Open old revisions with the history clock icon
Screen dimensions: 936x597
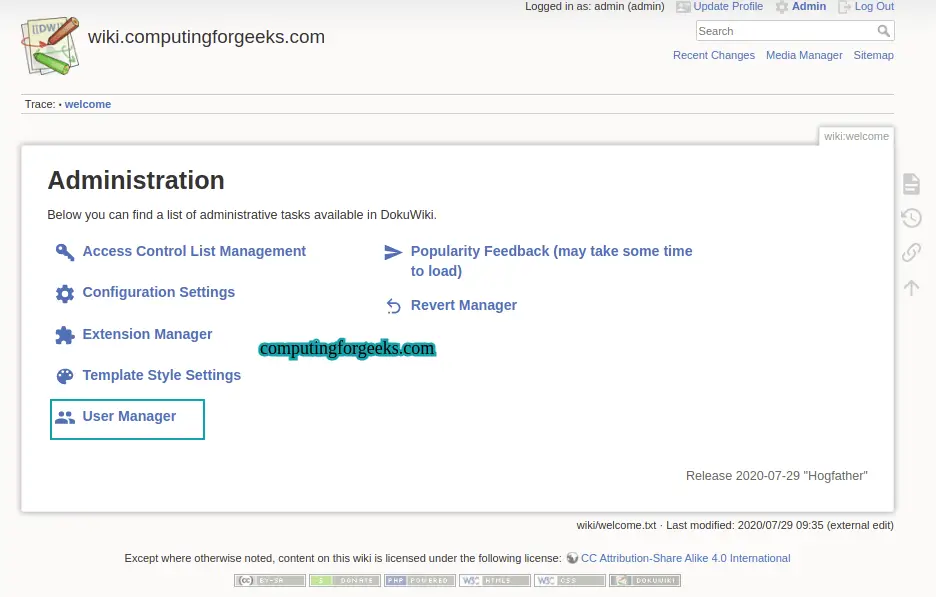tap(911, 218)
